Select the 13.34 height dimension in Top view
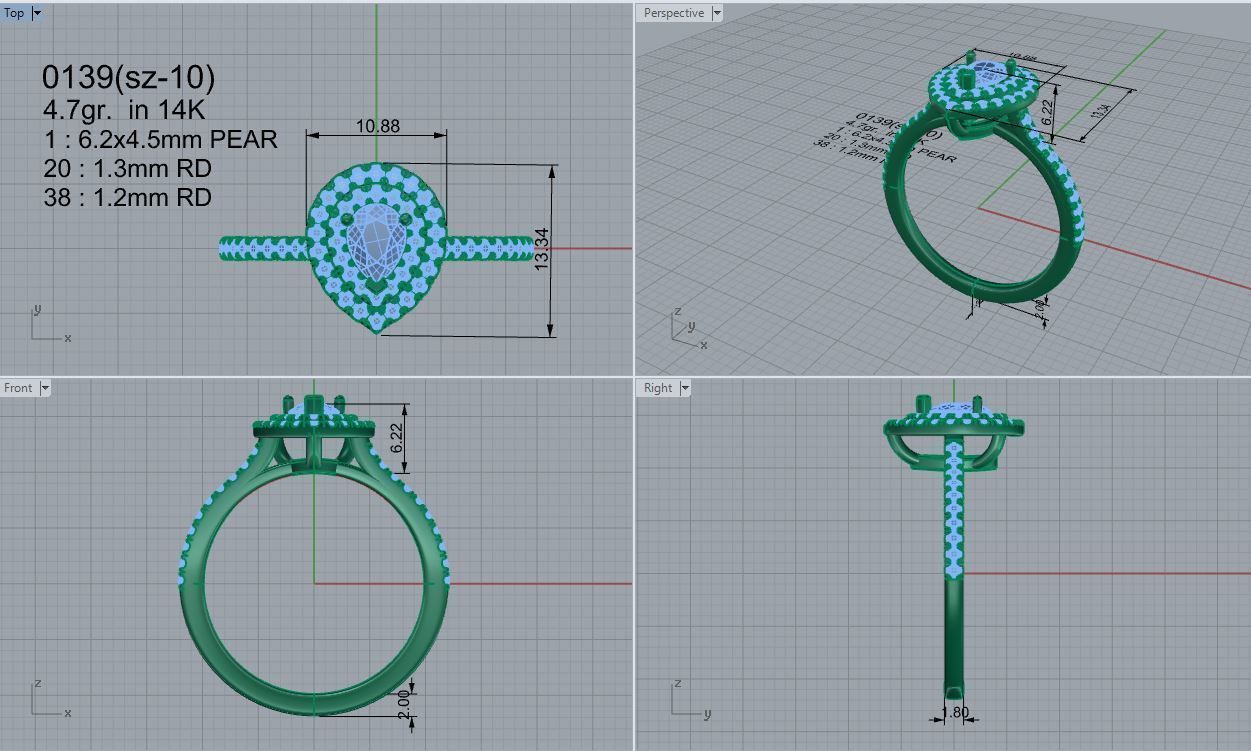 541,248
